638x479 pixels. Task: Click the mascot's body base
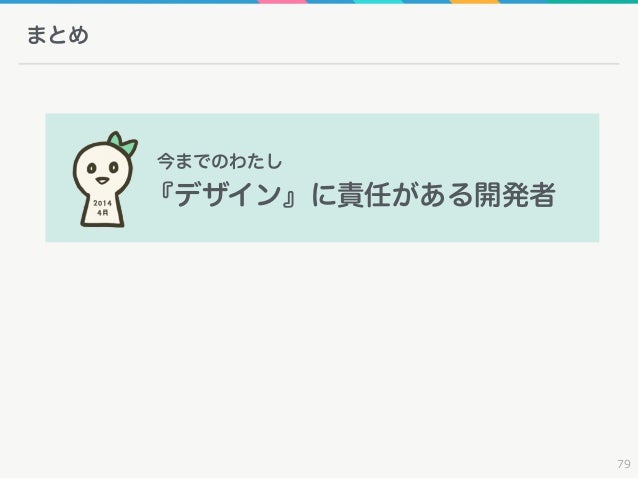point(102,212)
